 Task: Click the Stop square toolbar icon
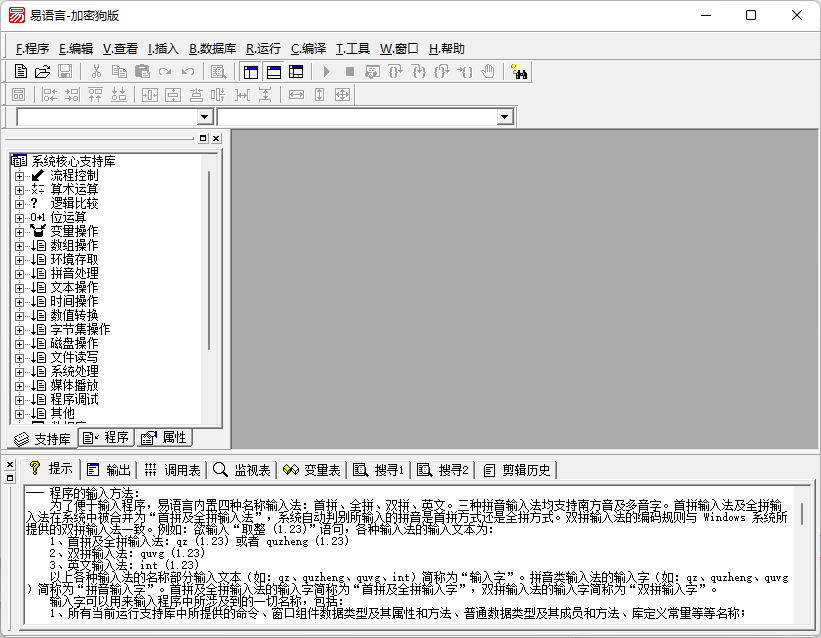[x=349, y=71]
